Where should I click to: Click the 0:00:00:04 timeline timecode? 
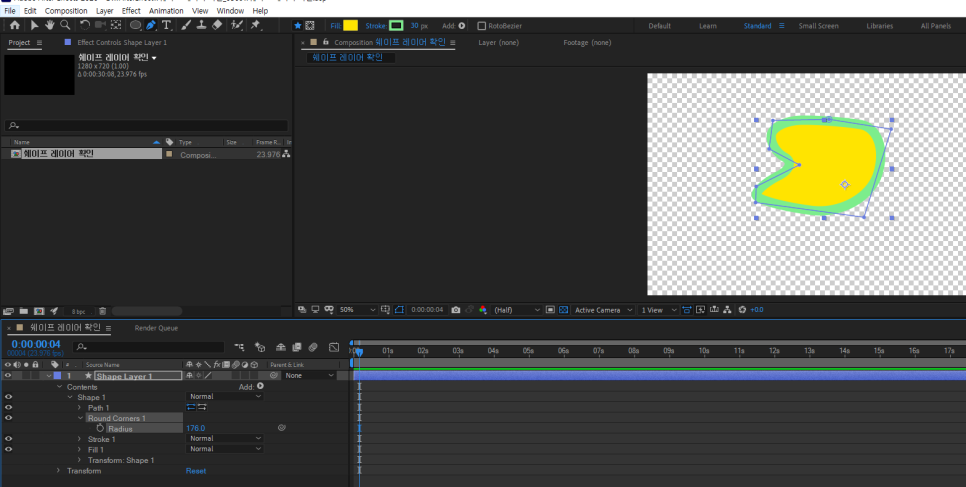tap(36, 344)
